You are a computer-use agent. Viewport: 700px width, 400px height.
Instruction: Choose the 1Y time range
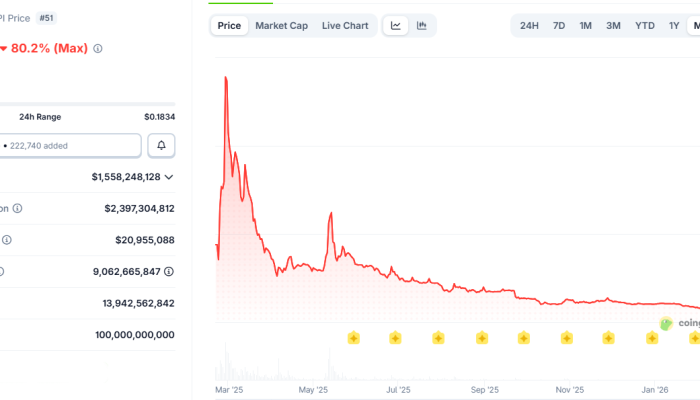tap(675, 25)
